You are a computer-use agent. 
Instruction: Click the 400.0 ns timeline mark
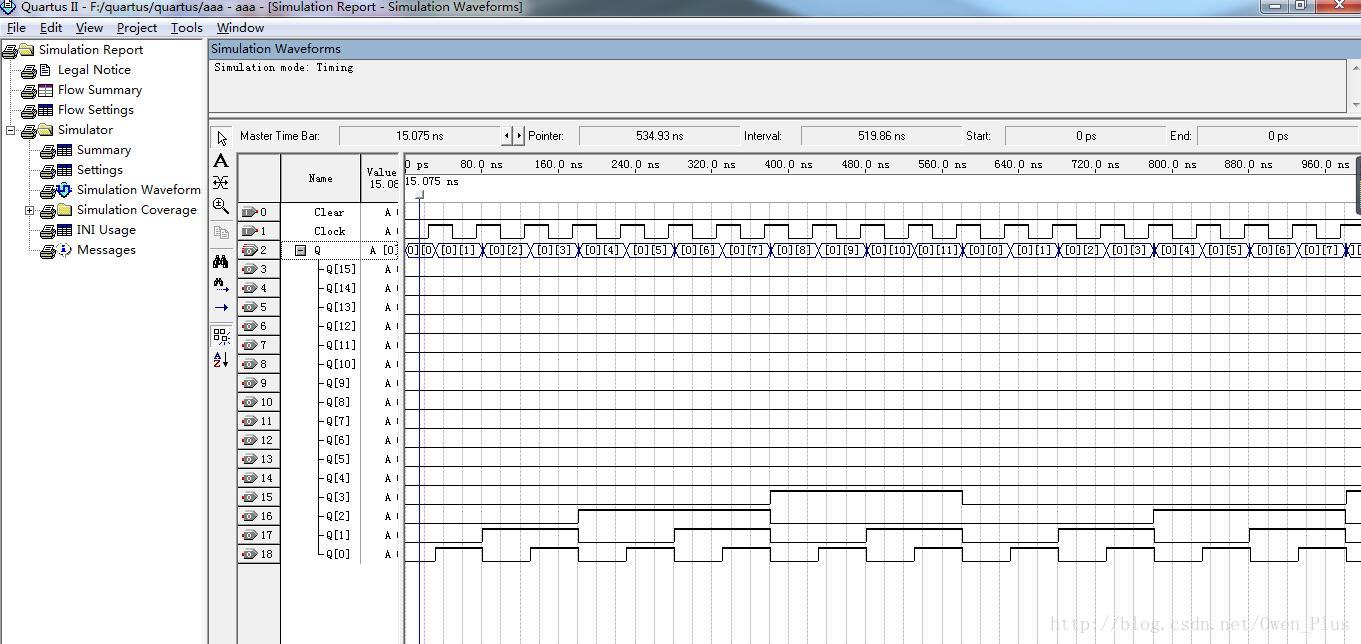tap(789, 164)
